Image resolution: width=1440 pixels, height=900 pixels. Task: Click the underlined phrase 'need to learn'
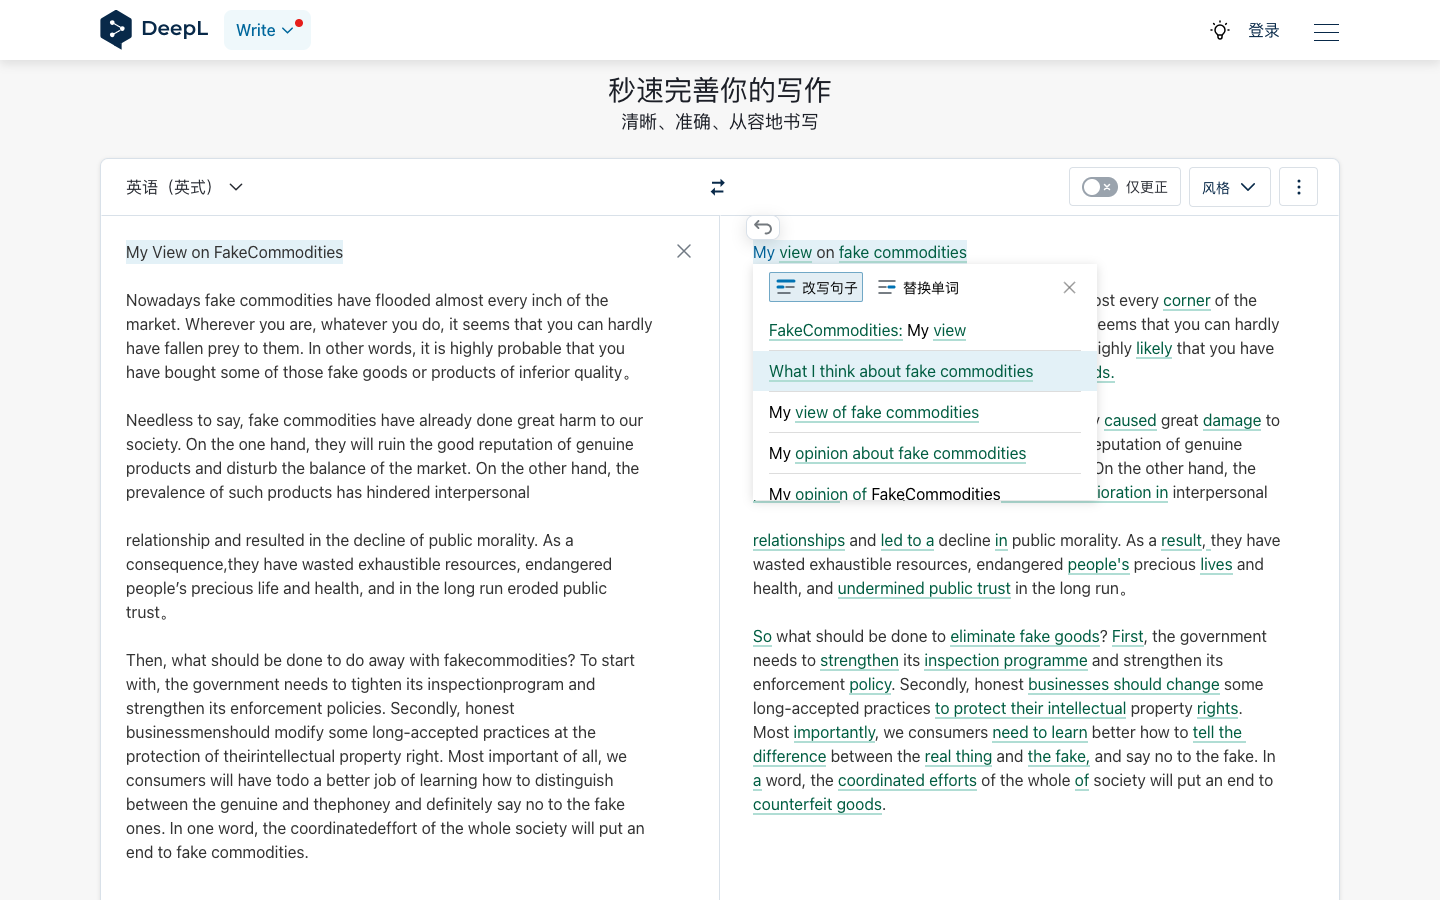coord(1040,732)
